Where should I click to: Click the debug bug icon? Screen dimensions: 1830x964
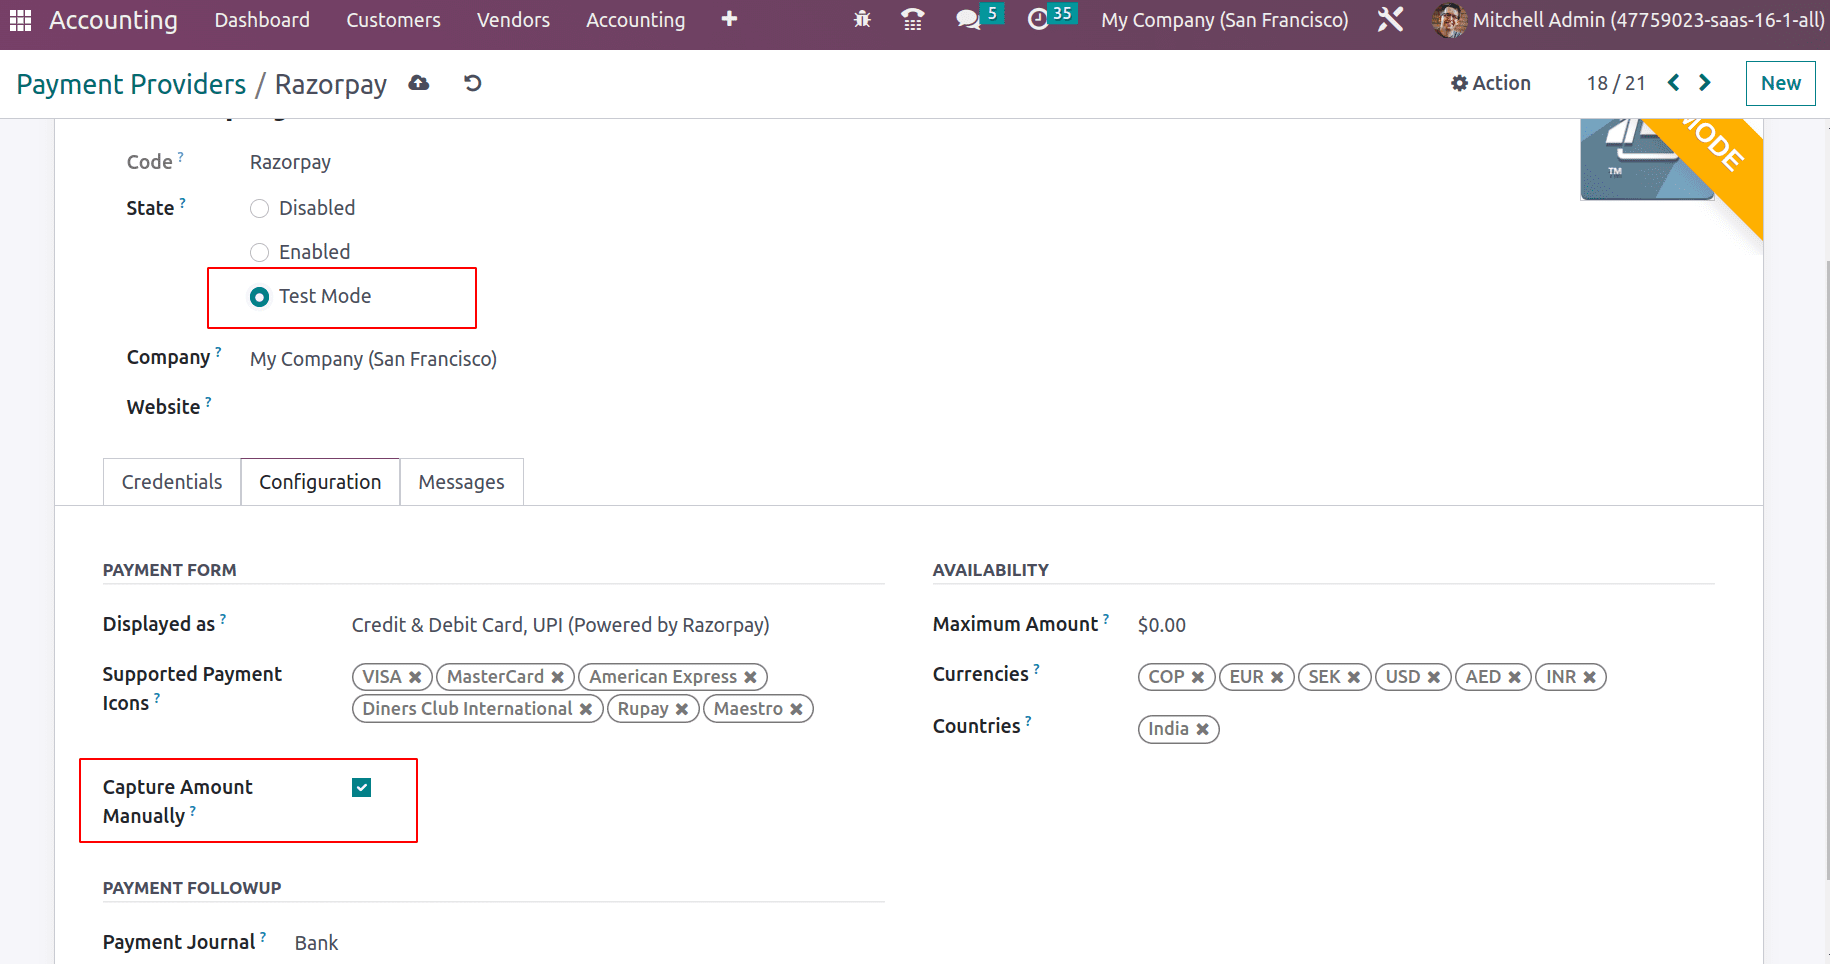click(862, 19)
